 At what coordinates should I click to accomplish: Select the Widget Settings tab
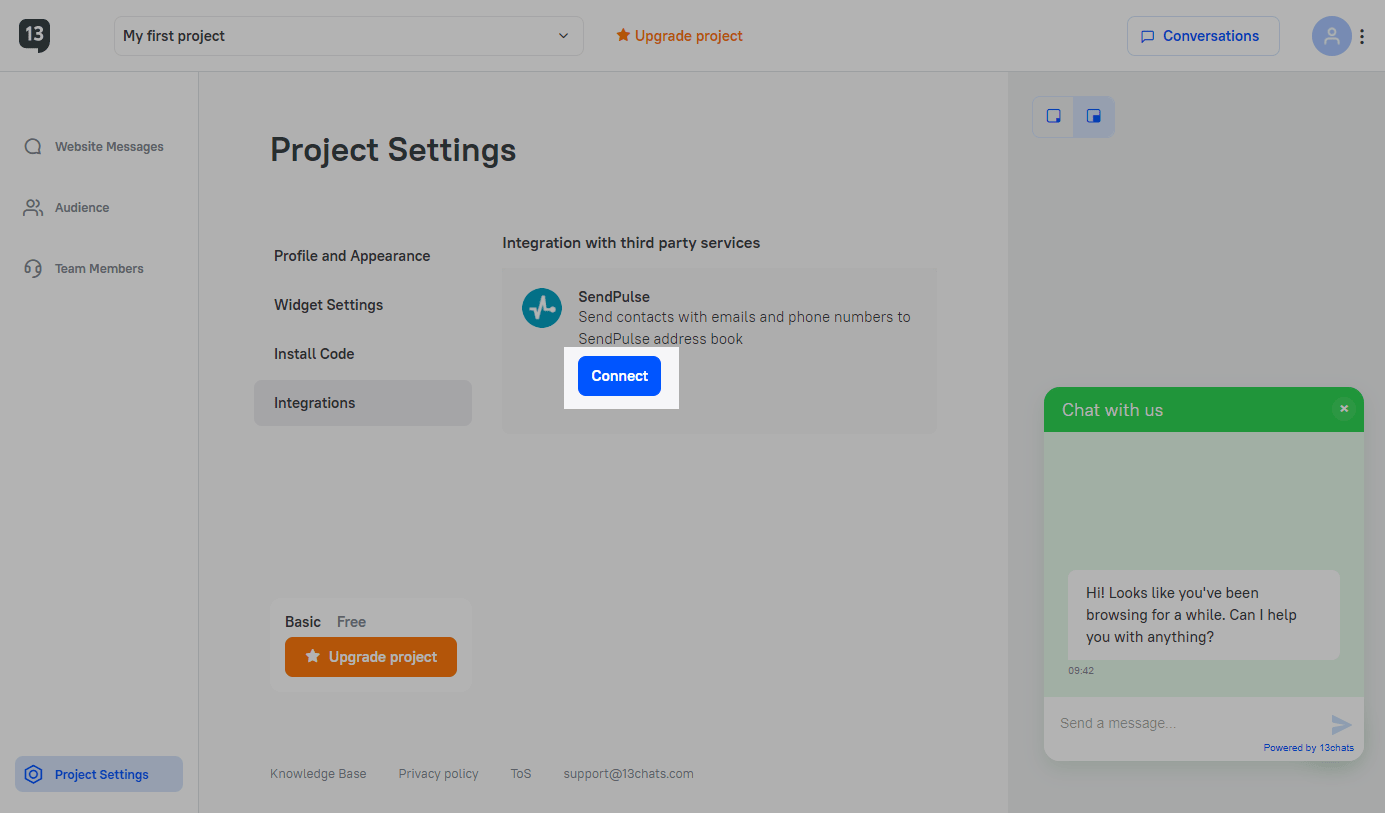(328, 305)
